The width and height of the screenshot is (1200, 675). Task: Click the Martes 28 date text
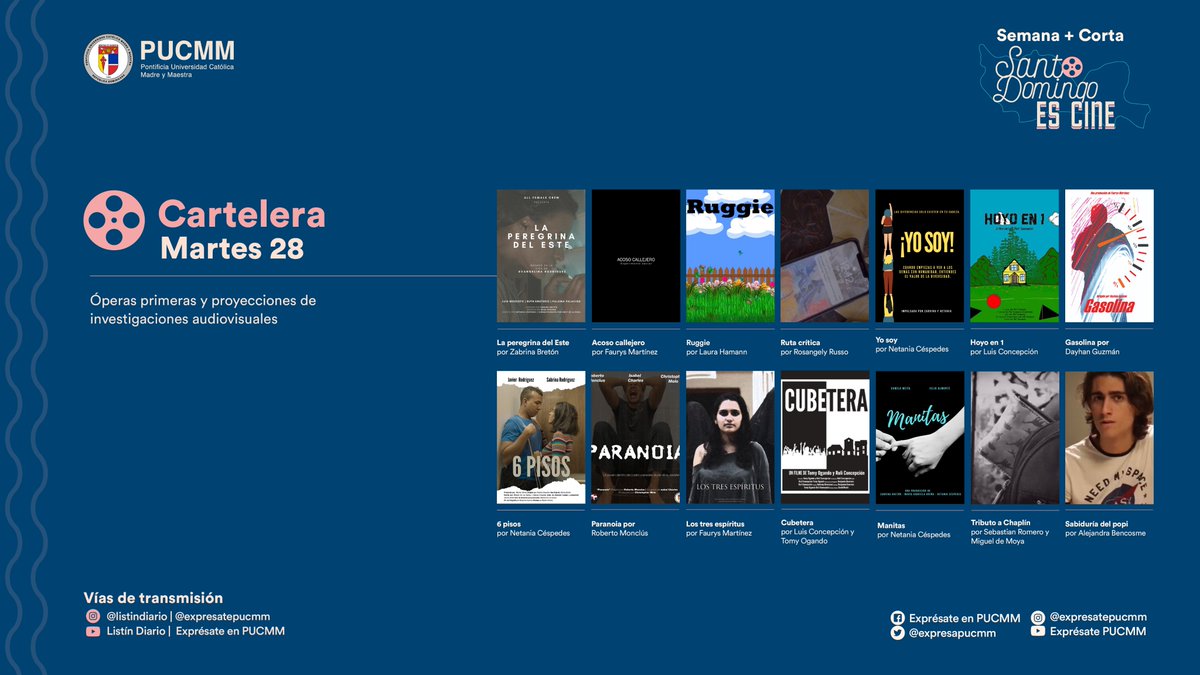click(x=232, y=250)
